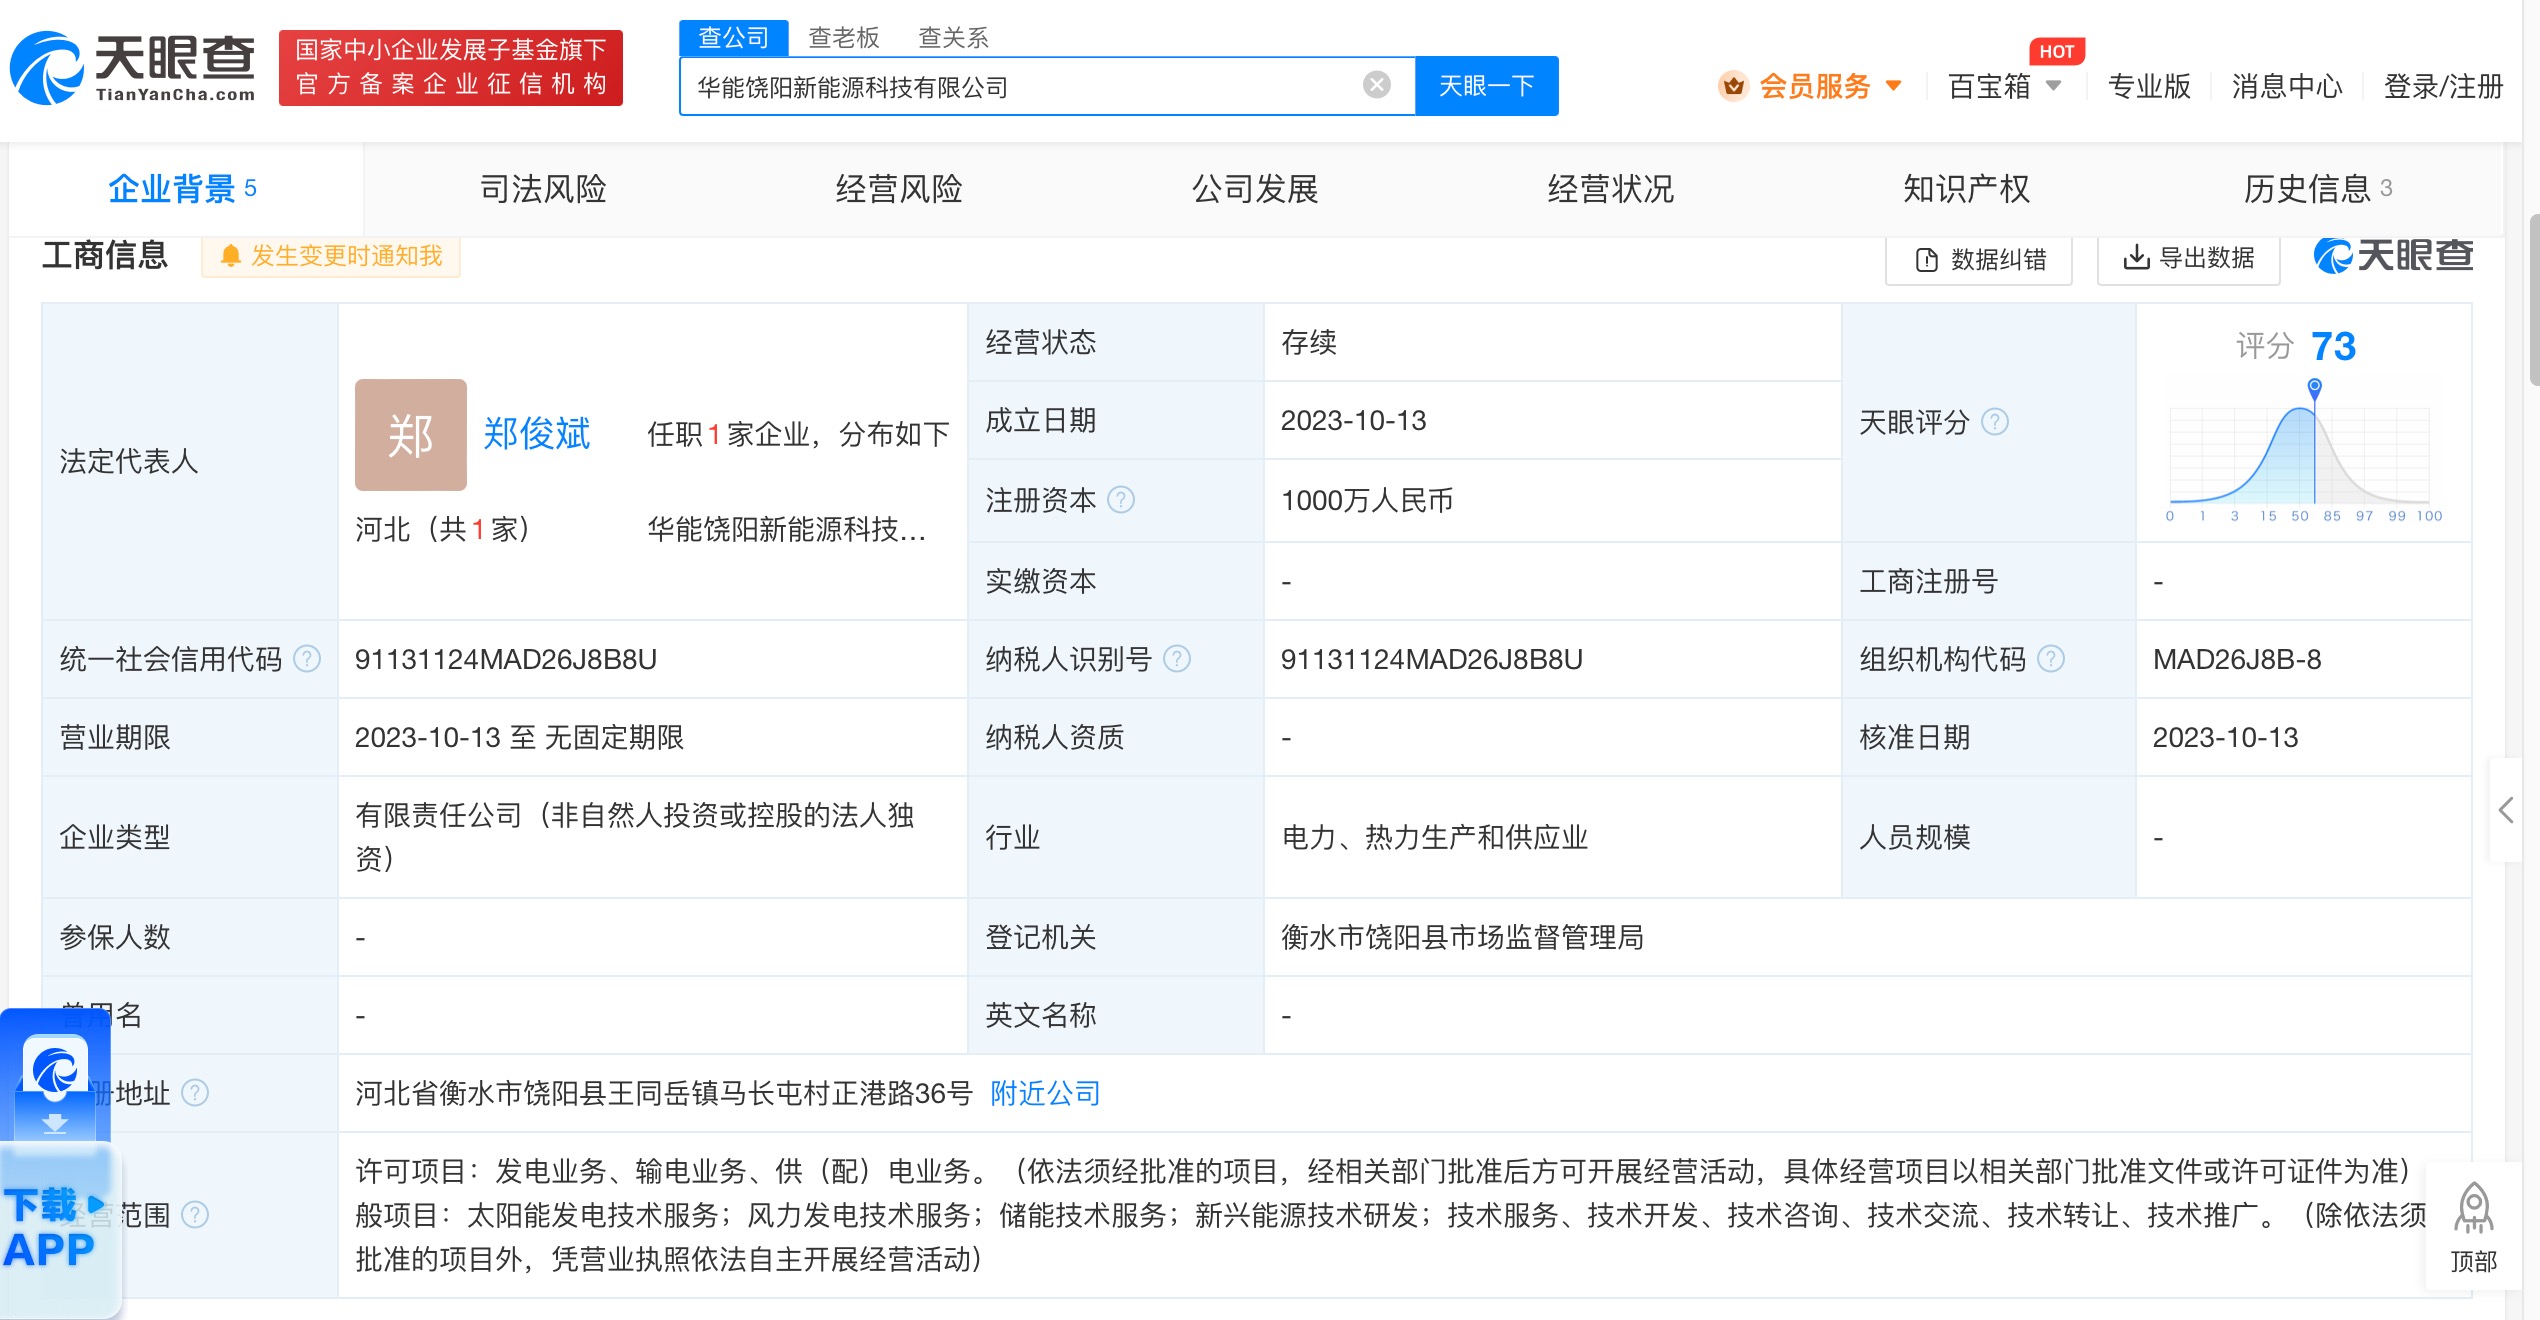This screenshot has width=2540, height=1320.
Task: Click the 数据纠错 button
Action: click(1980, 260)
